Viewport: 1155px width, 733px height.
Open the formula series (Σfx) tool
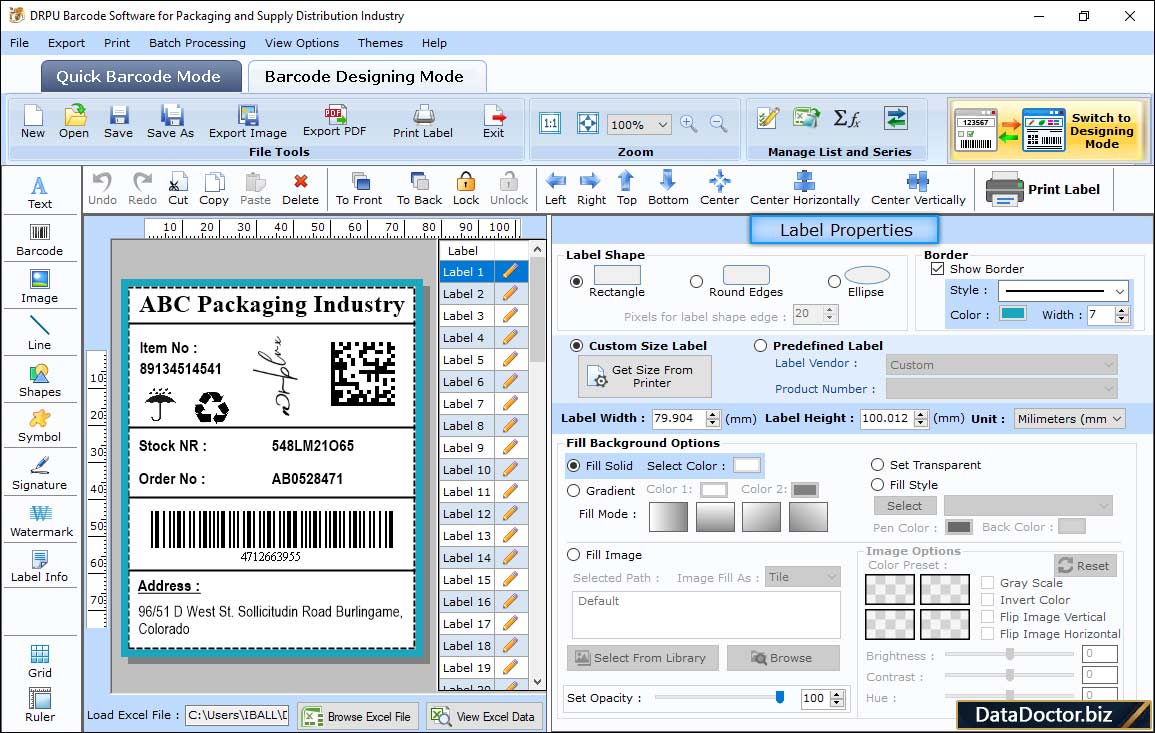[x=846, y=119]
